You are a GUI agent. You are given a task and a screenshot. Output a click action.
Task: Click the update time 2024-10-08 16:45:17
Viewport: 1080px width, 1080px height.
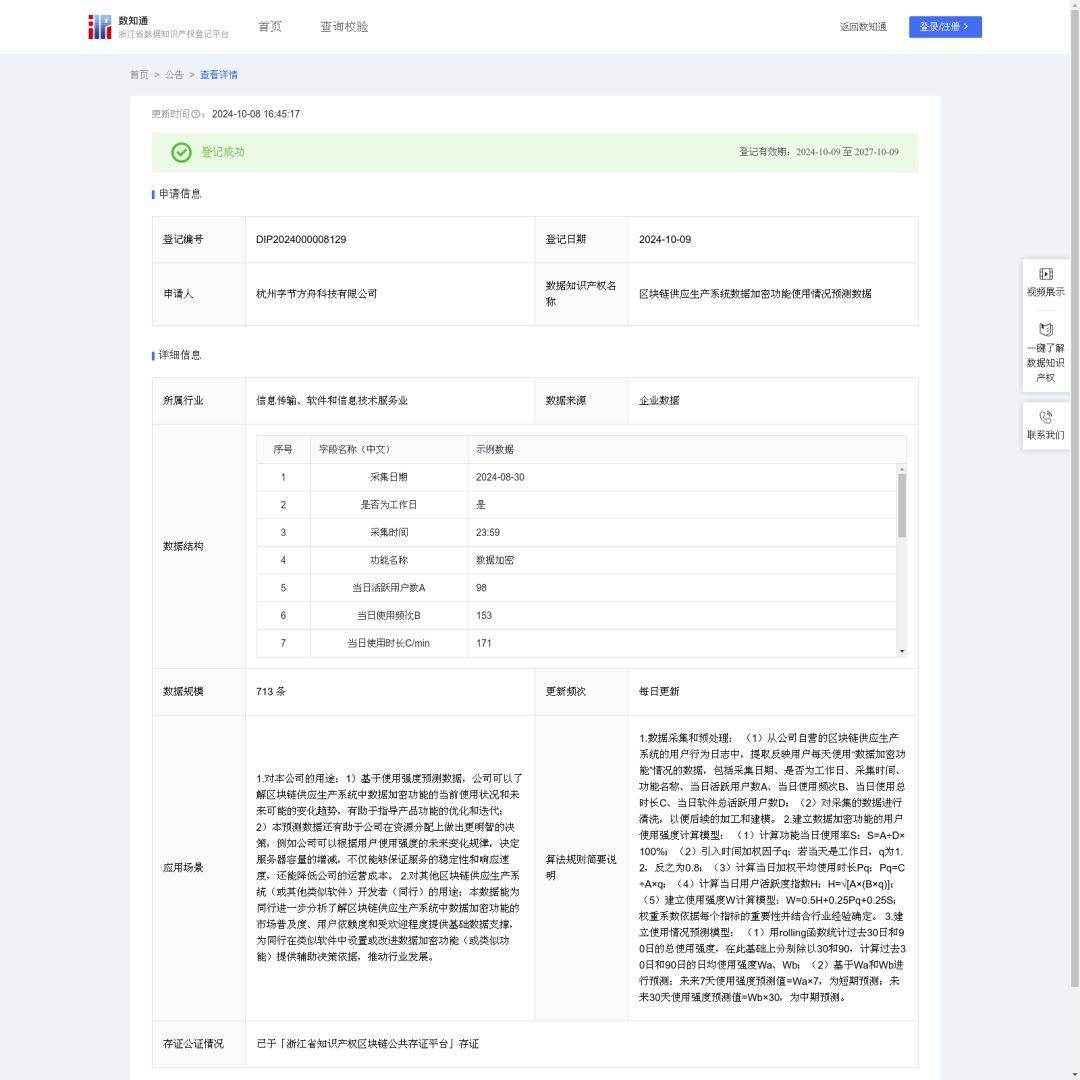pos(256,114)
